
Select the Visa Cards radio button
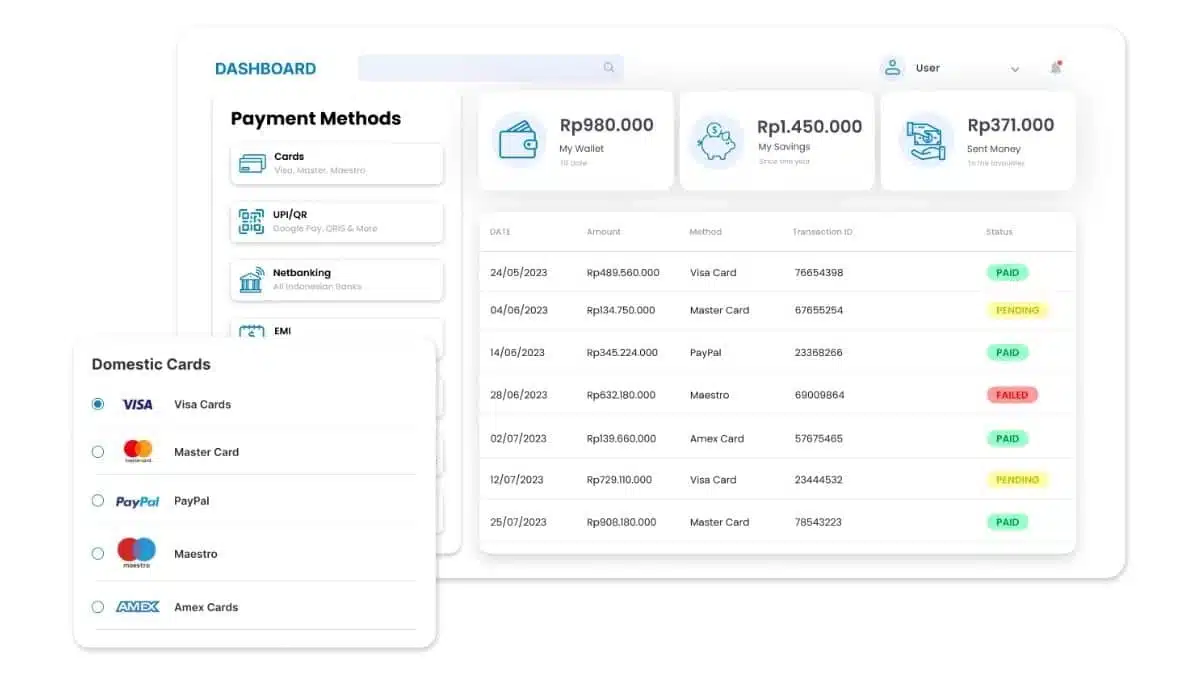tap(98, 404)
